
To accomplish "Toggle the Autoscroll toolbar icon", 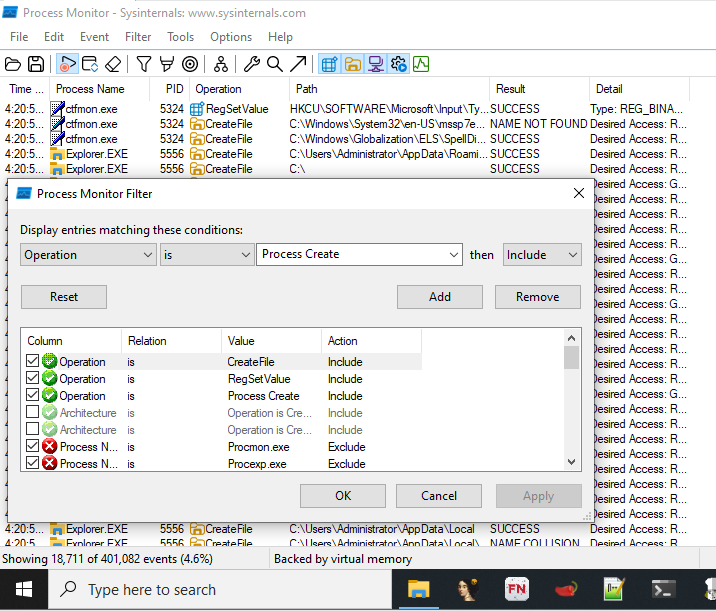I will [x=90, y=64].
